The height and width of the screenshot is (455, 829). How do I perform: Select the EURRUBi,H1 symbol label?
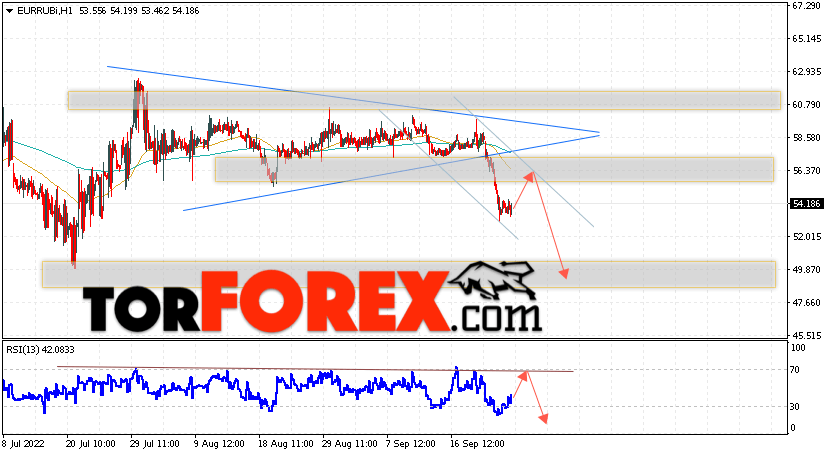pyautogui.click(x=45, y=11)
